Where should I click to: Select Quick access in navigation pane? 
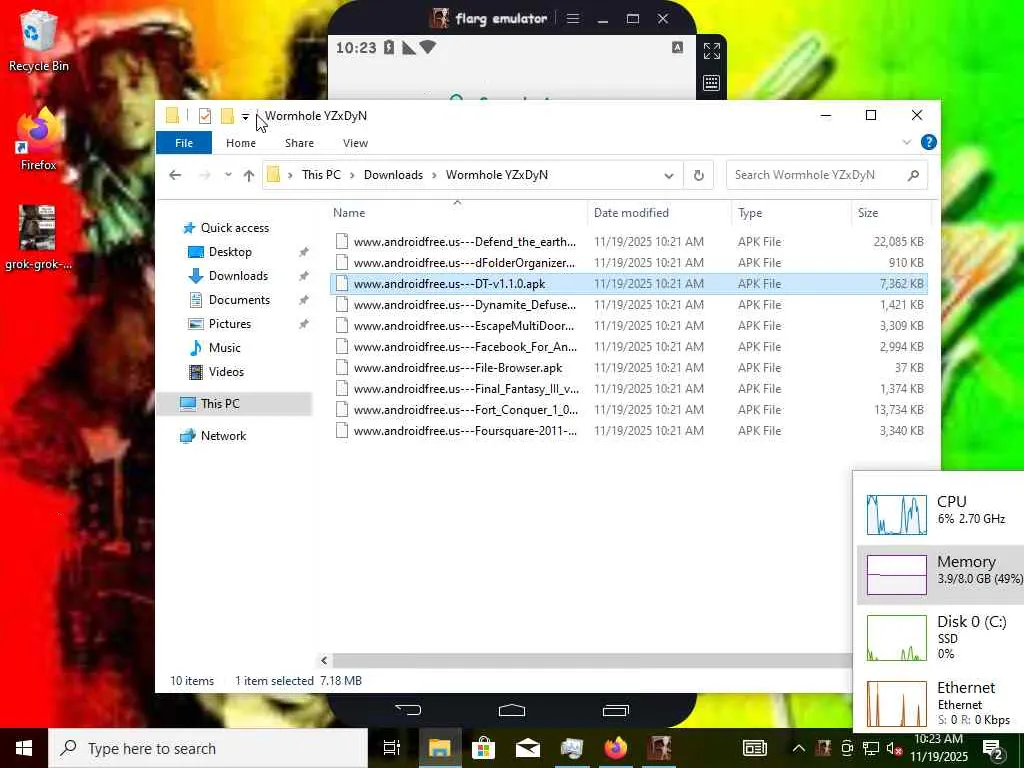(234, 228)
